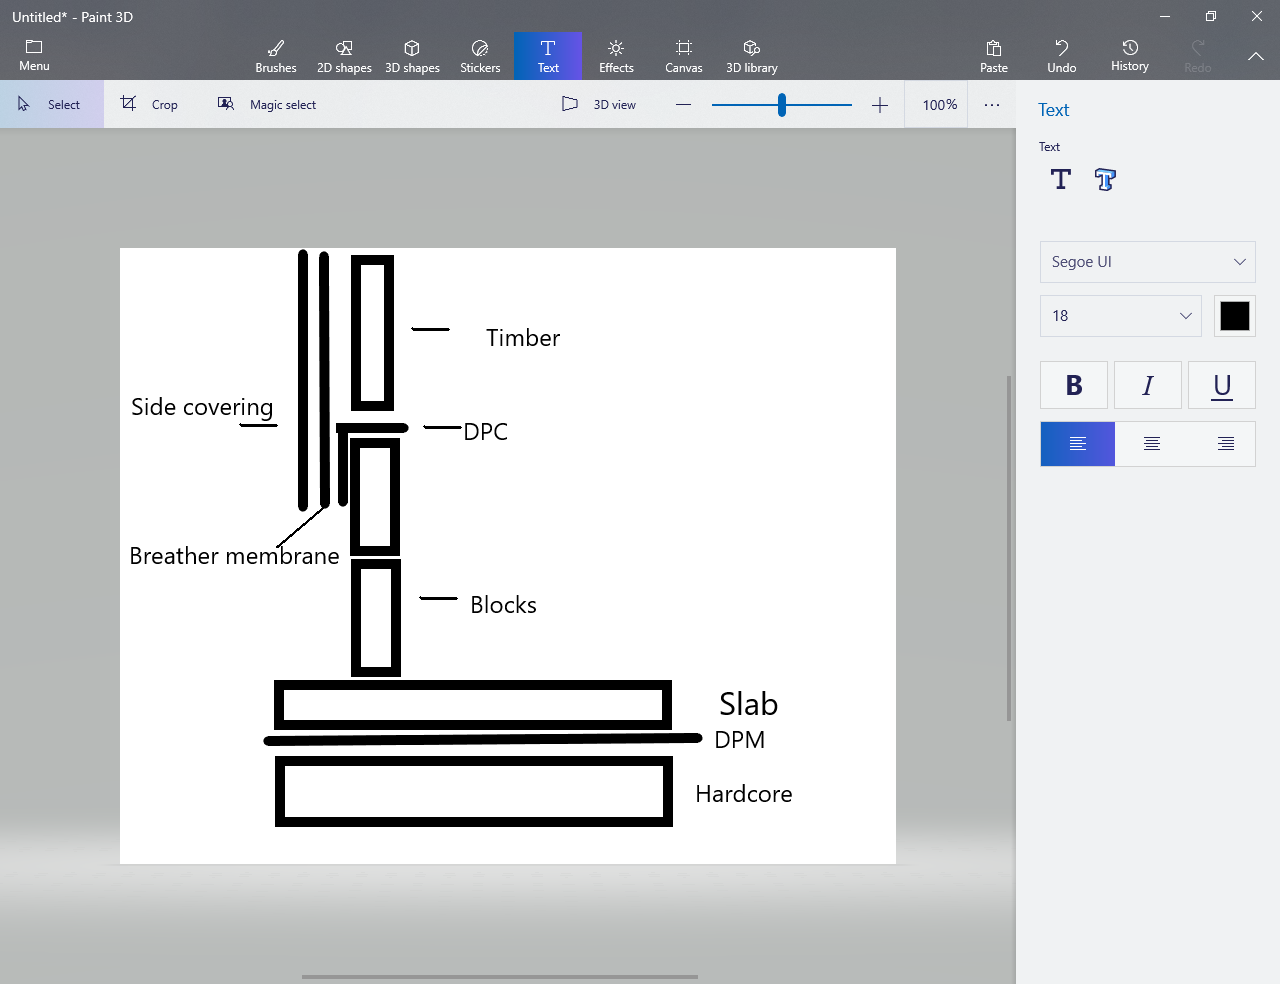The width and height of the screenshot is (1280, 984).
Task: Open the 2D shapes panel
Action: click(344, 56)
